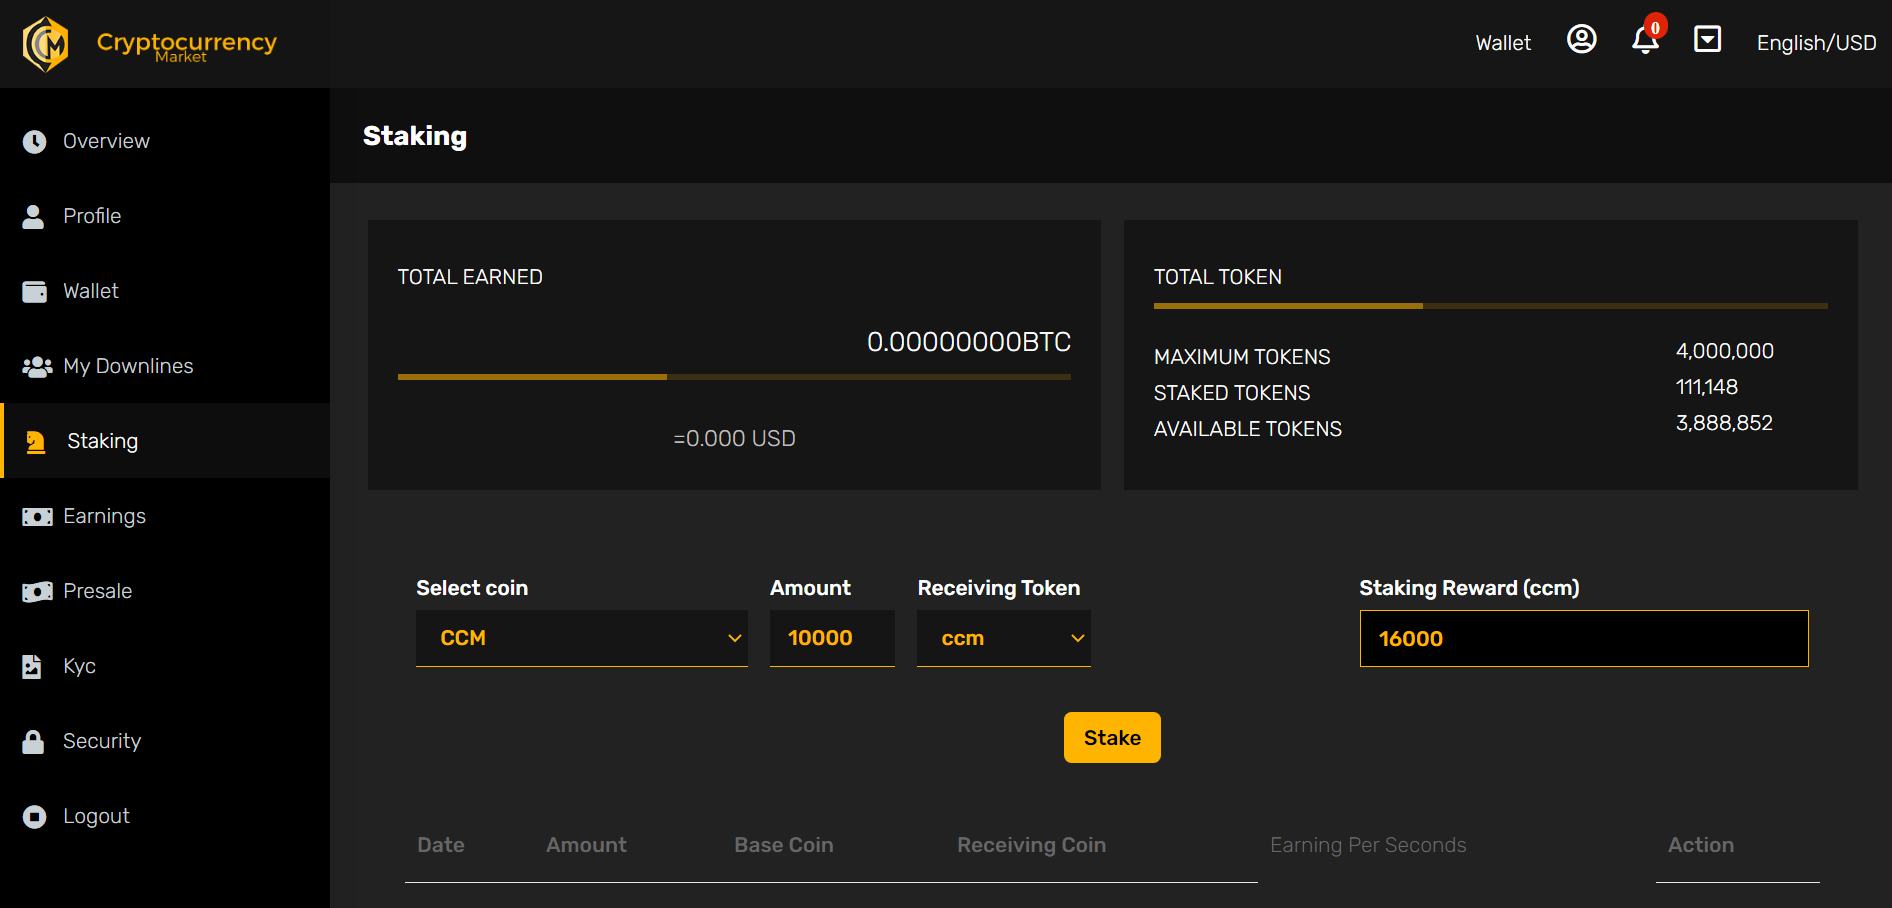Screen dimensions: 1892x908
Task: Click the My Downlines group icon
Action: (37, 367)
